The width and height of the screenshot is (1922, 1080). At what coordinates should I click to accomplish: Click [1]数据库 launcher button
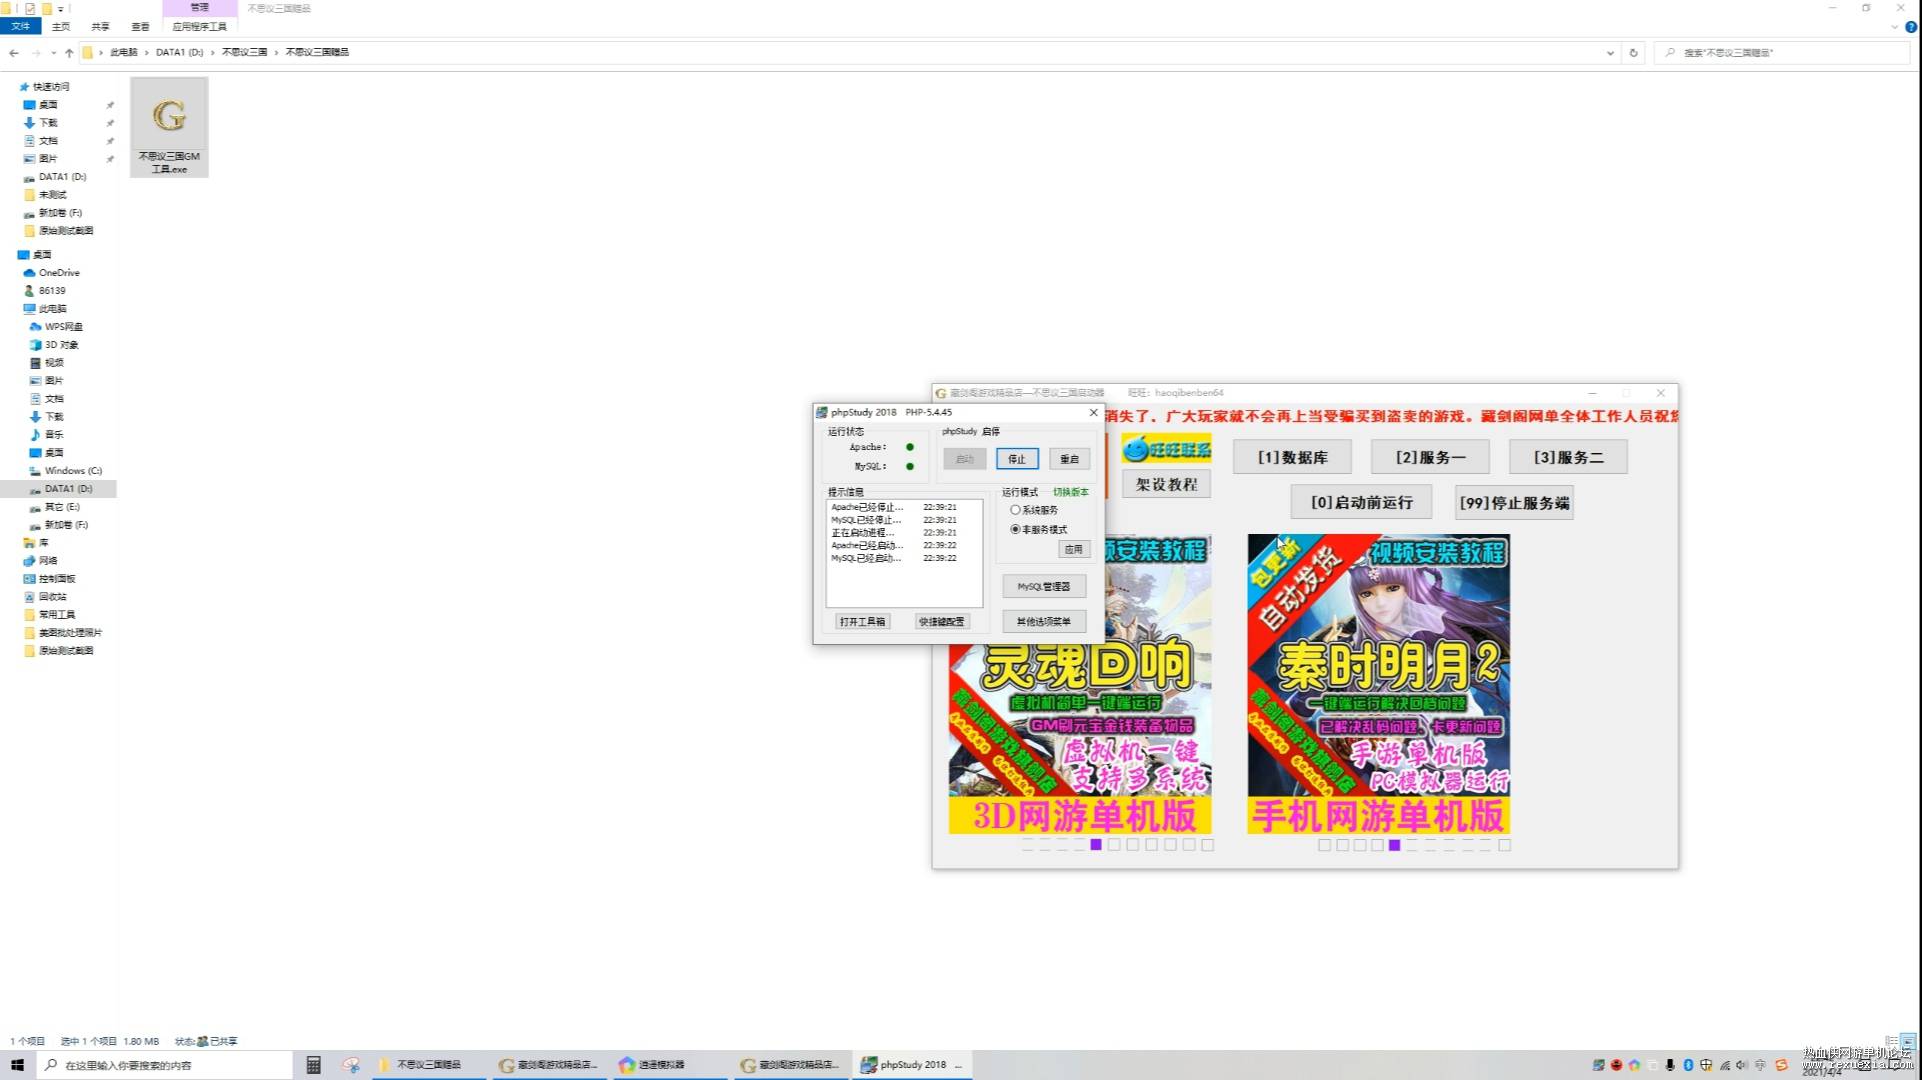(1293, 457)
